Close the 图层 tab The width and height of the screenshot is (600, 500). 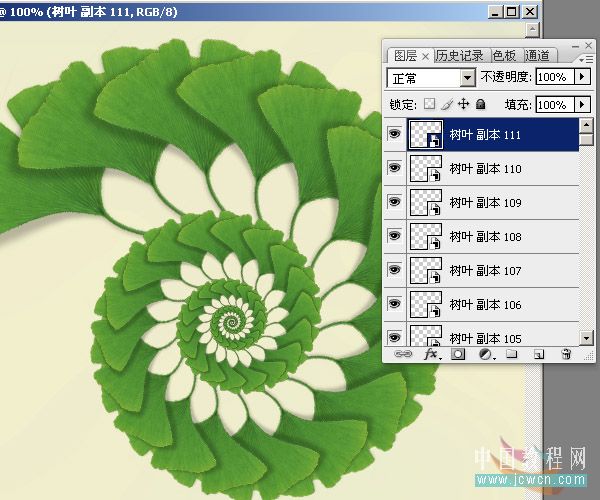click(426, 57)
